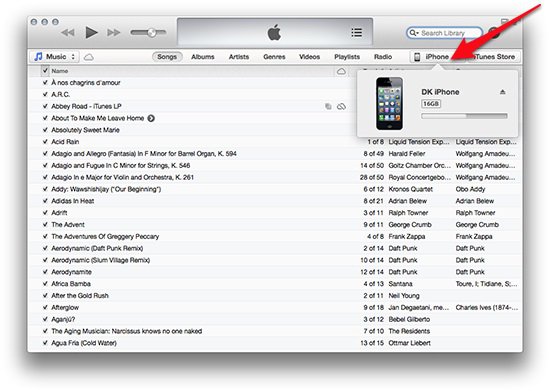Select After the Gold Rush

[80, 296]
